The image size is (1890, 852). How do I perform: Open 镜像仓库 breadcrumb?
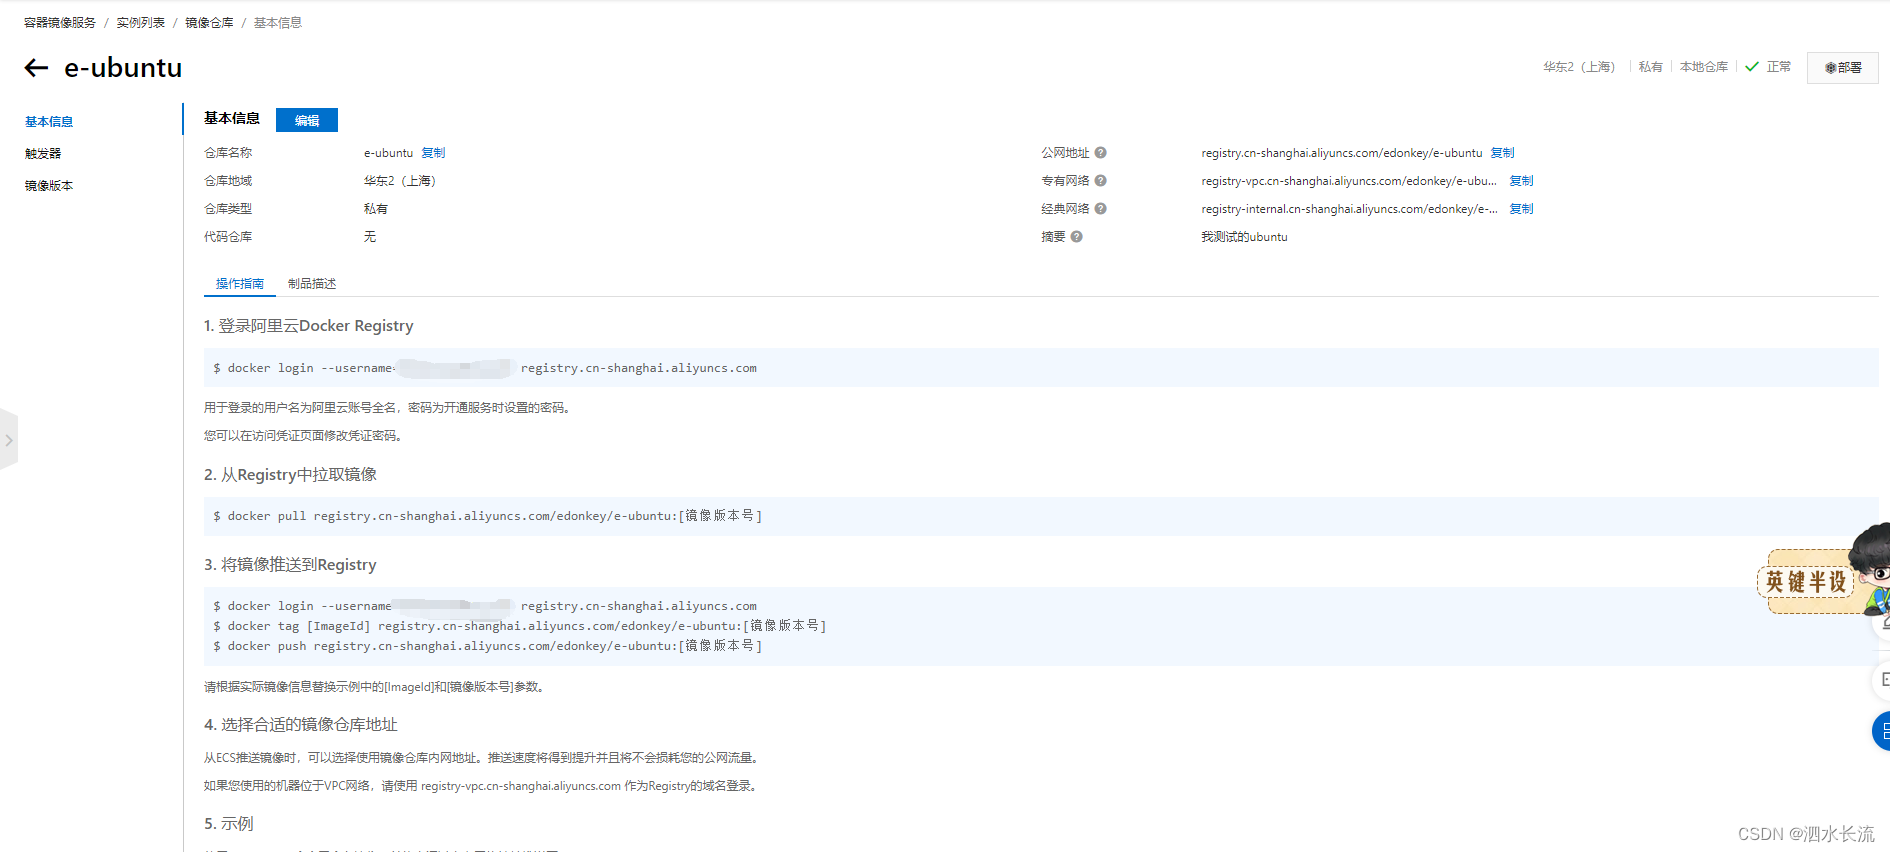click(209, 22)
